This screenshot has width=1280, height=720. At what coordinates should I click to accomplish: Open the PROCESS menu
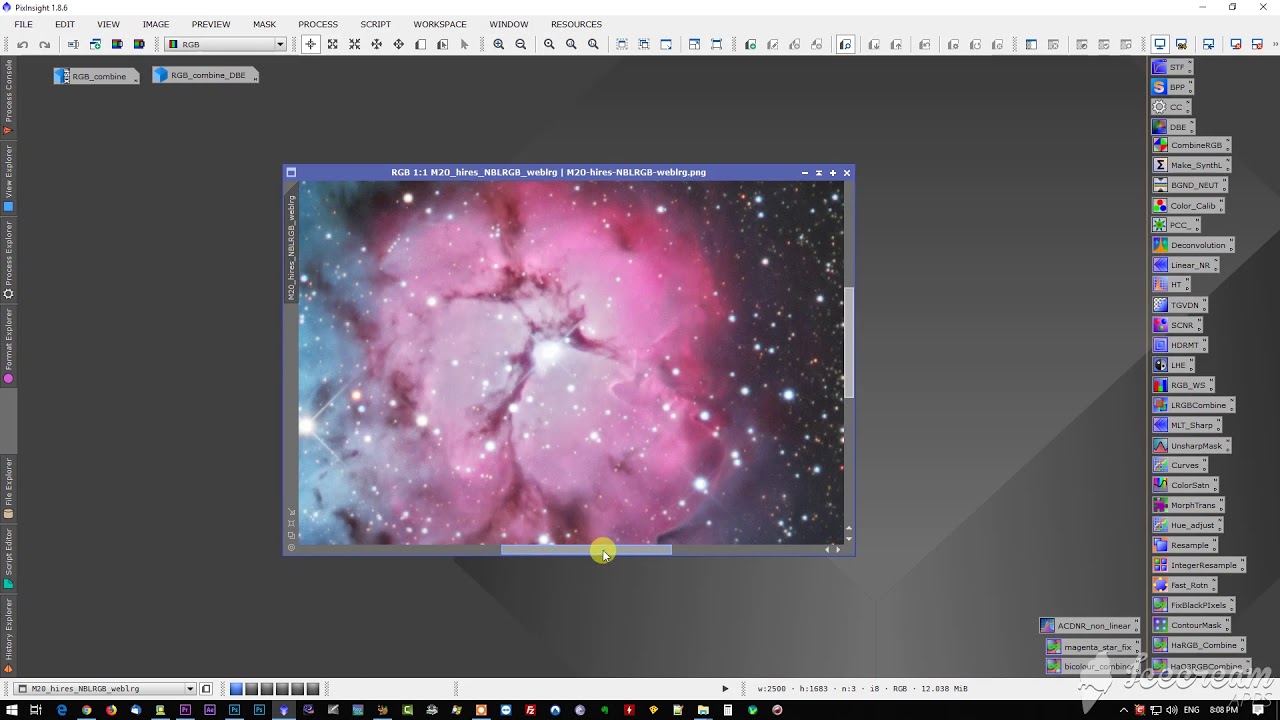pyautogui.click(x=318, y=24)
